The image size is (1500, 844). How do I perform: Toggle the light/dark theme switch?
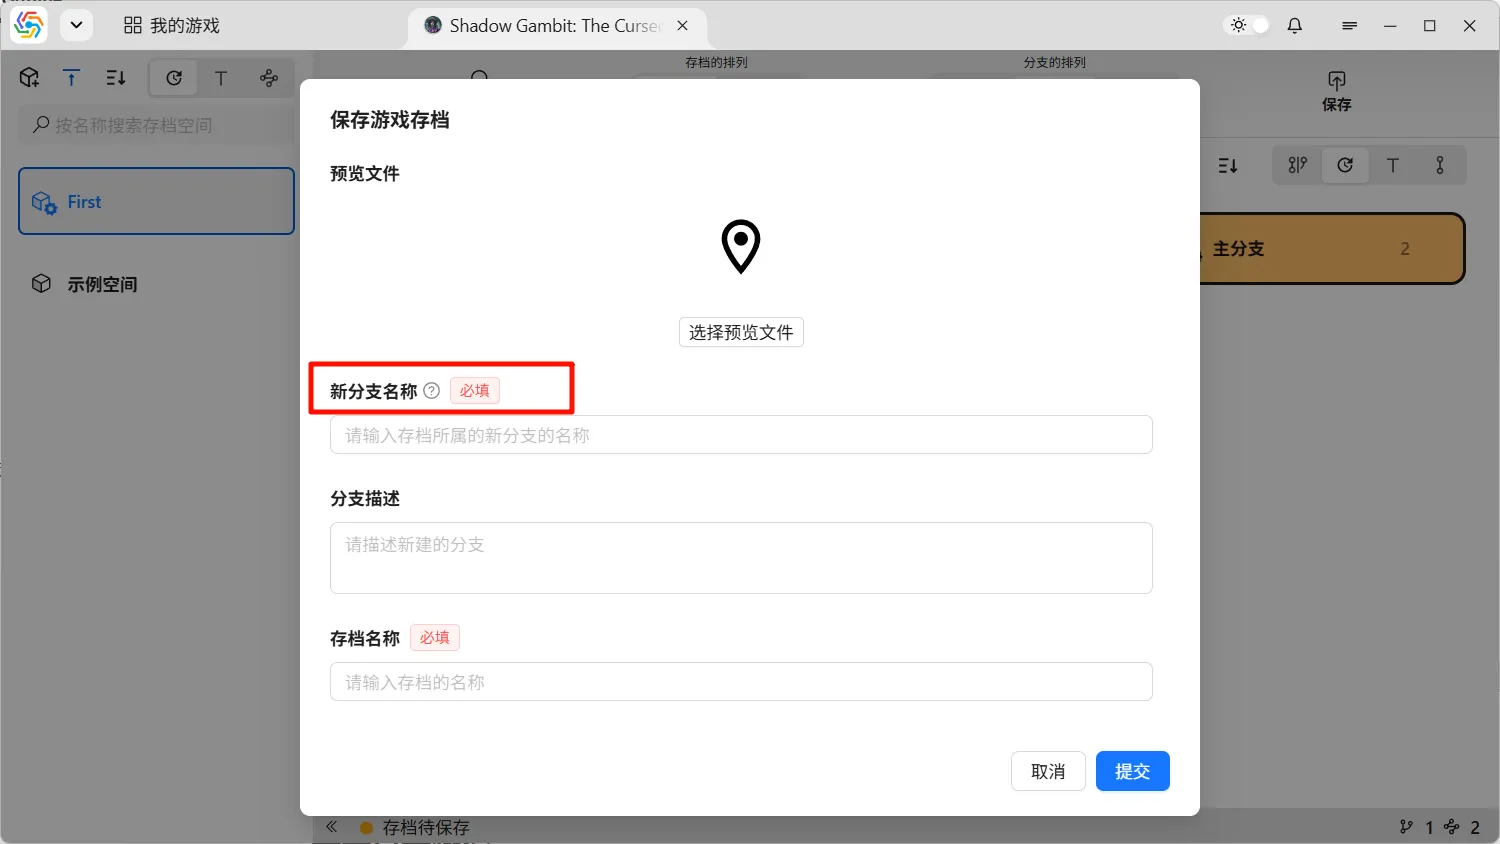[1249, 26]
